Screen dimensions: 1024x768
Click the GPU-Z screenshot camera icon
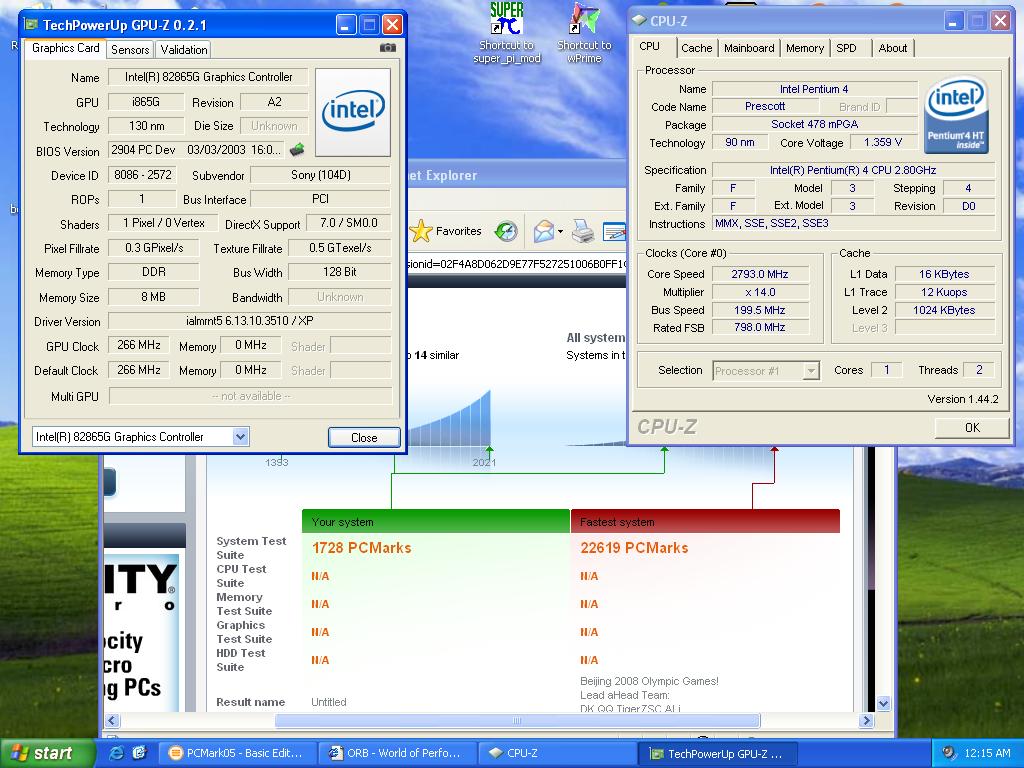tap(387, 48)
